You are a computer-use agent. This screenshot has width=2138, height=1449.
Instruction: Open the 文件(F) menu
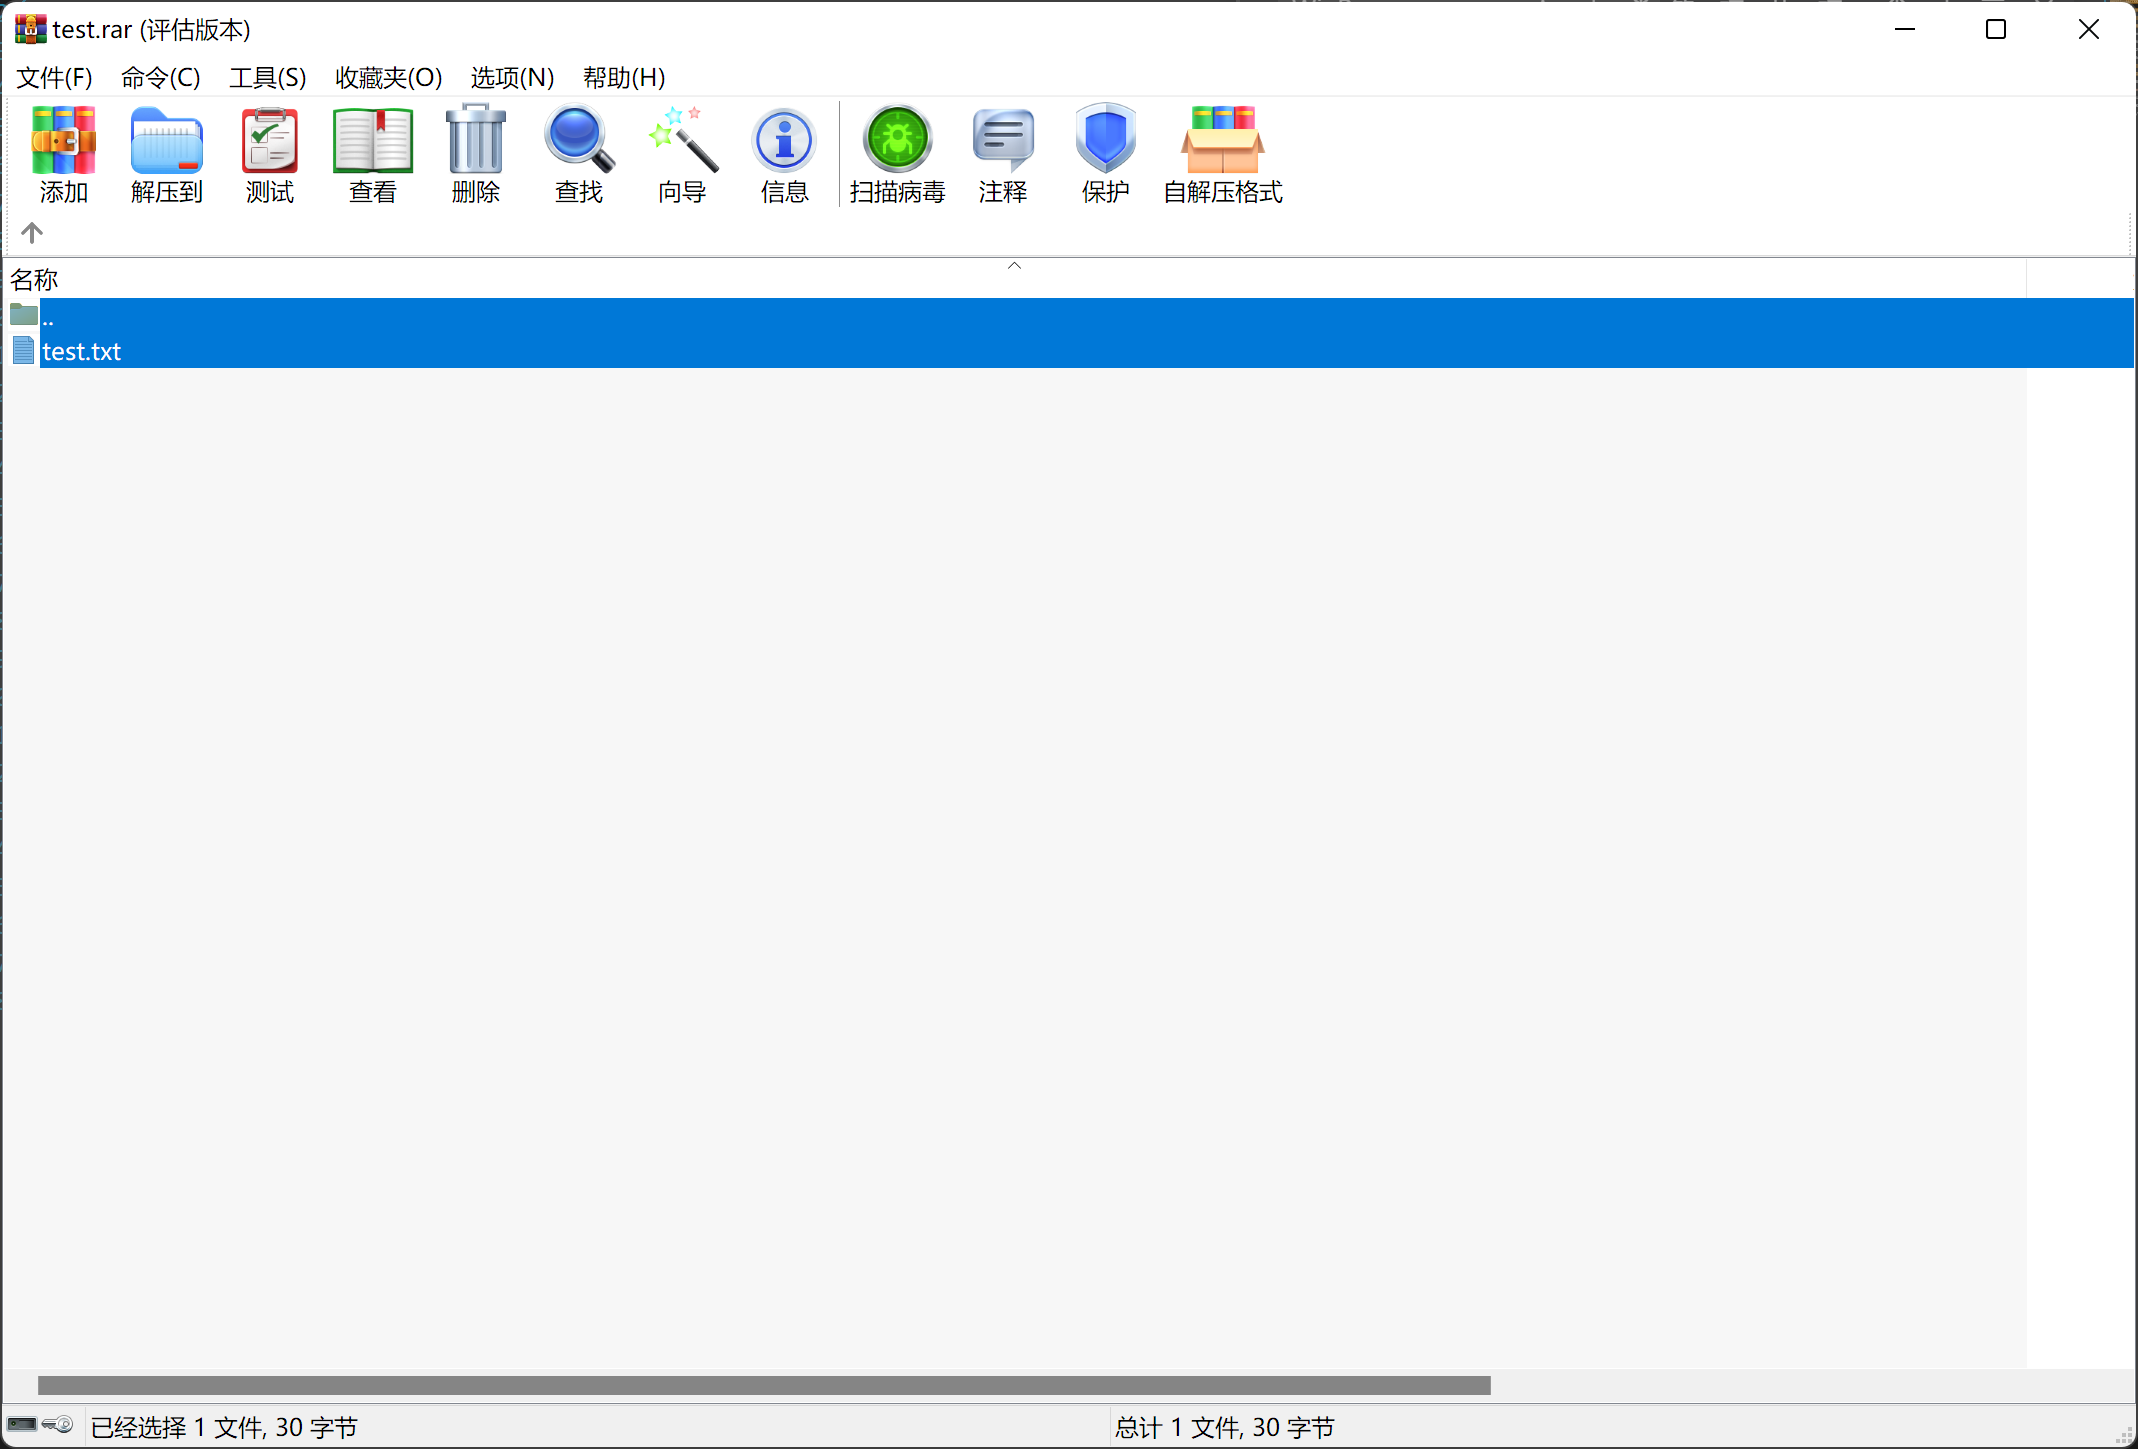click(x=55, y=77)
